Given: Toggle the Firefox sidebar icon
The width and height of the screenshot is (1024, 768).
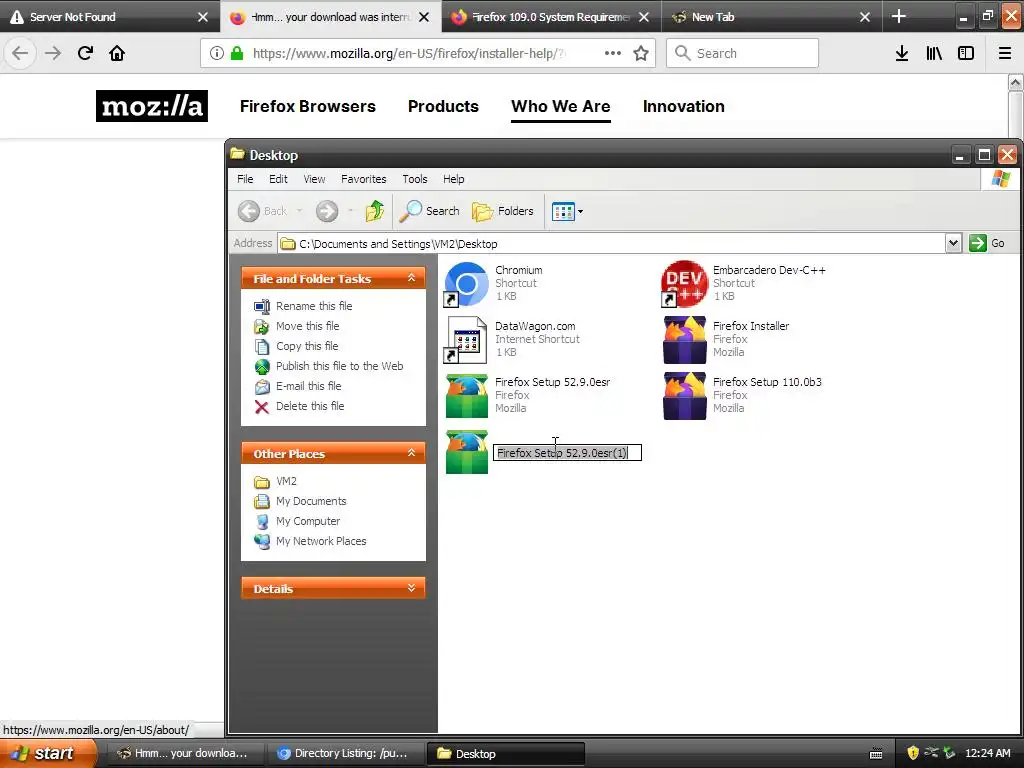Looking at the screenshot, I should (966, 53).
